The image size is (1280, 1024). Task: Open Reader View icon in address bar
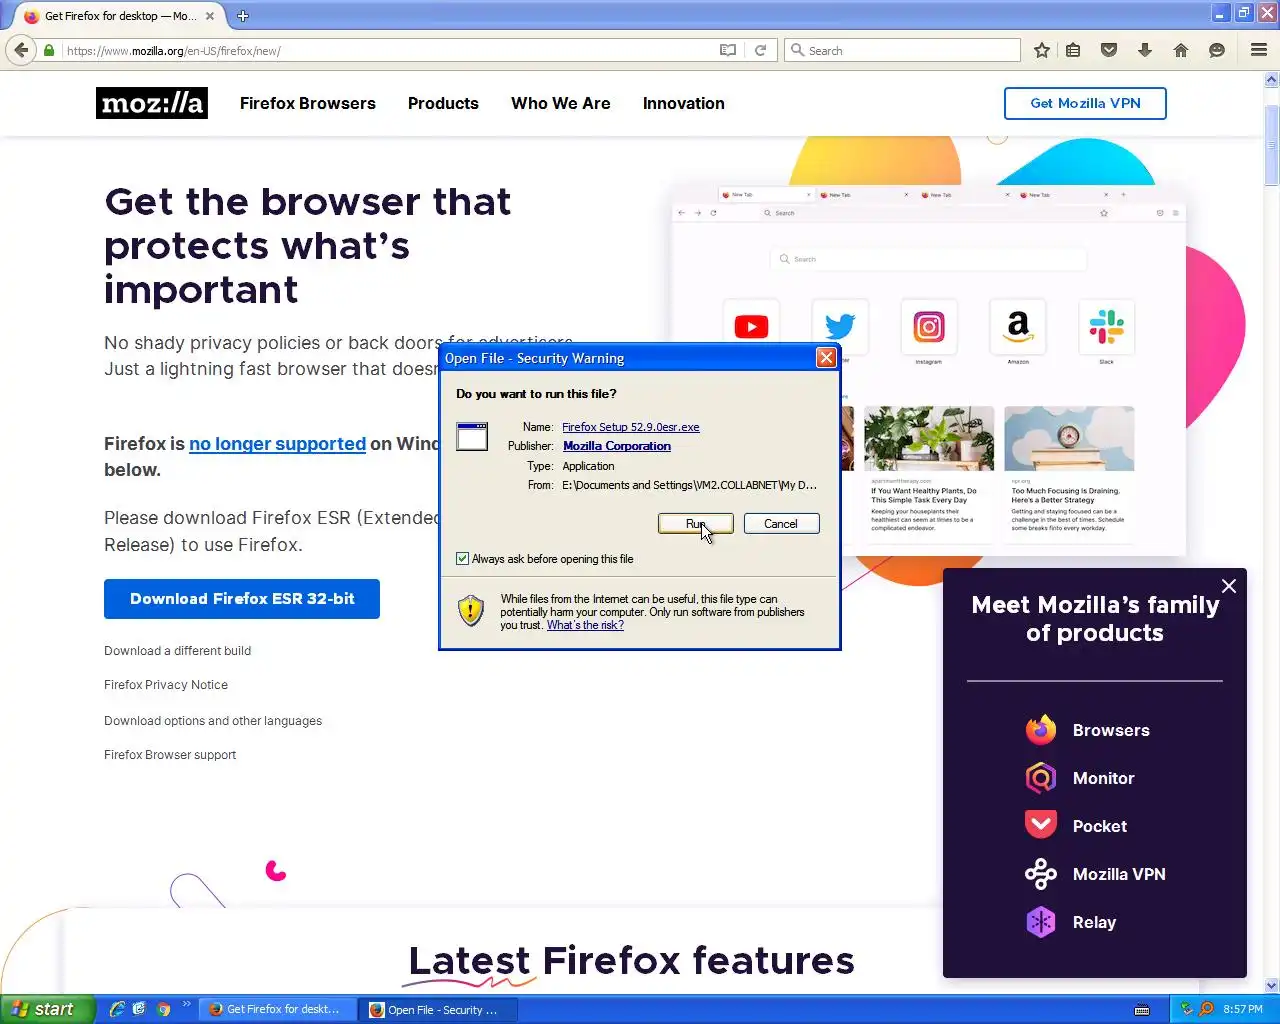[x=728, y=50]
